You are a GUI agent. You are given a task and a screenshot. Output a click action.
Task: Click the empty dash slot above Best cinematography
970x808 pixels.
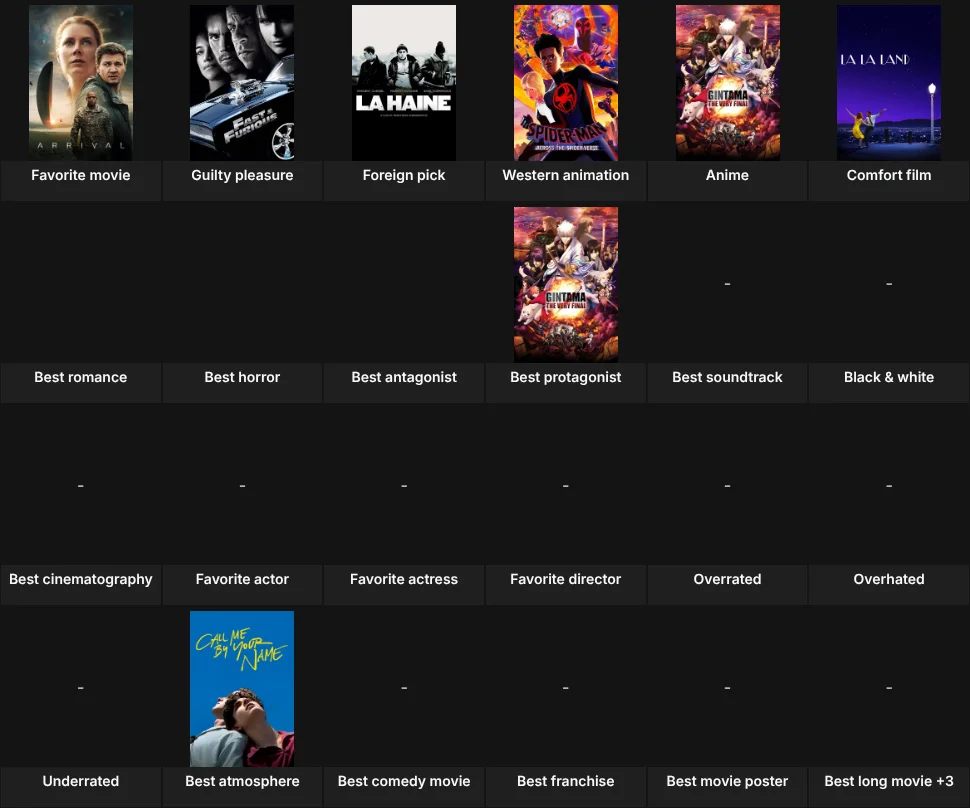(x=80, y=486)
